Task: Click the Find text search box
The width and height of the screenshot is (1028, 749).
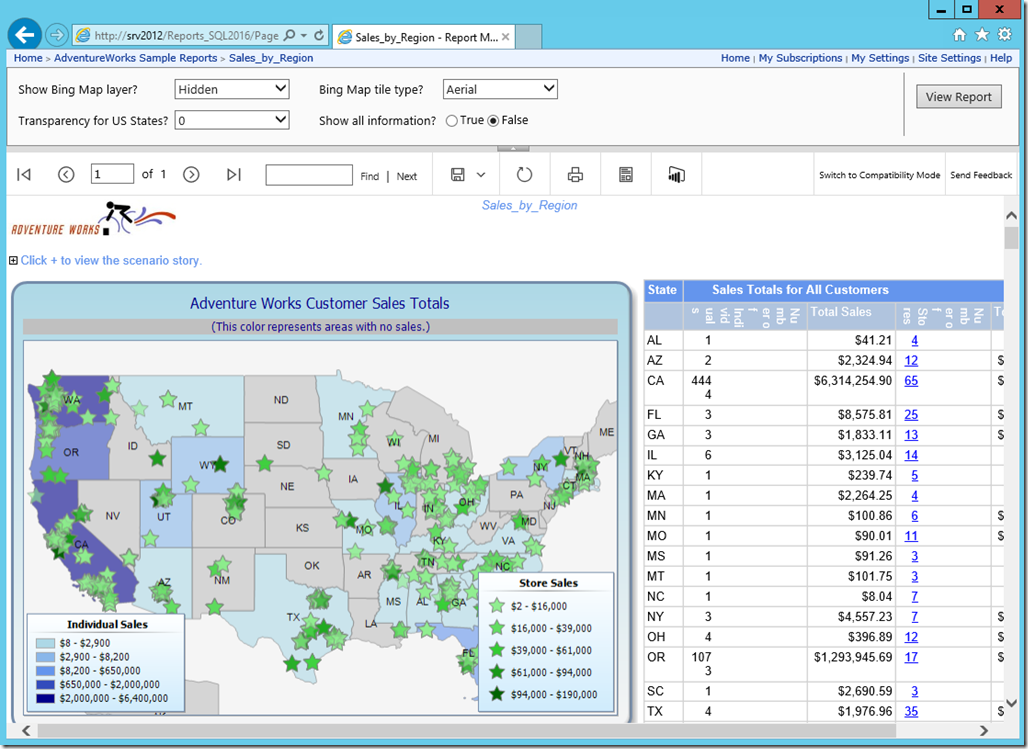Action: point(309,175)
